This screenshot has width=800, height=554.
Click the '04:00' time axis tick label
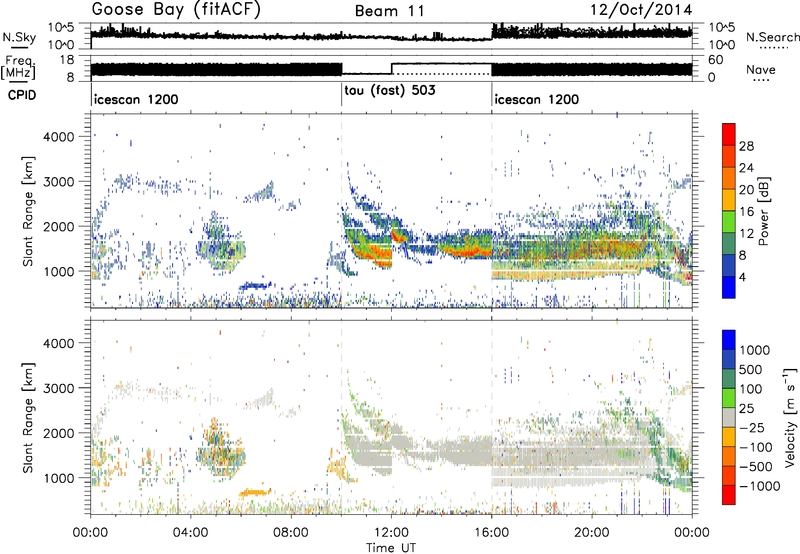click(191, 533)
